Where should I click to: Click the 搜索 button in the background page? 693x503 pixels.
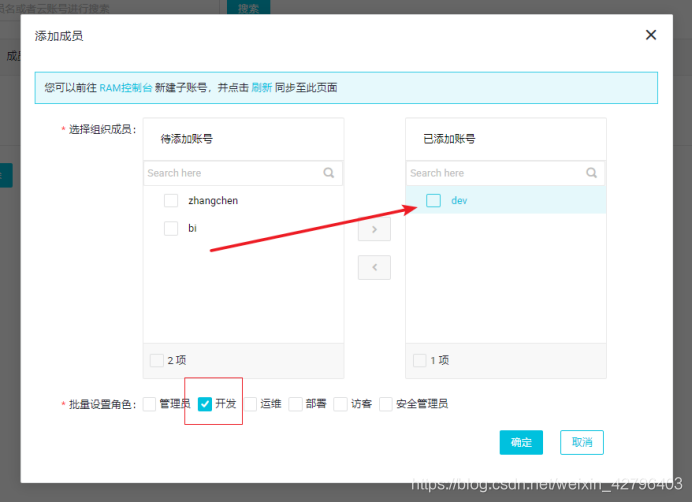coord(248,7)
